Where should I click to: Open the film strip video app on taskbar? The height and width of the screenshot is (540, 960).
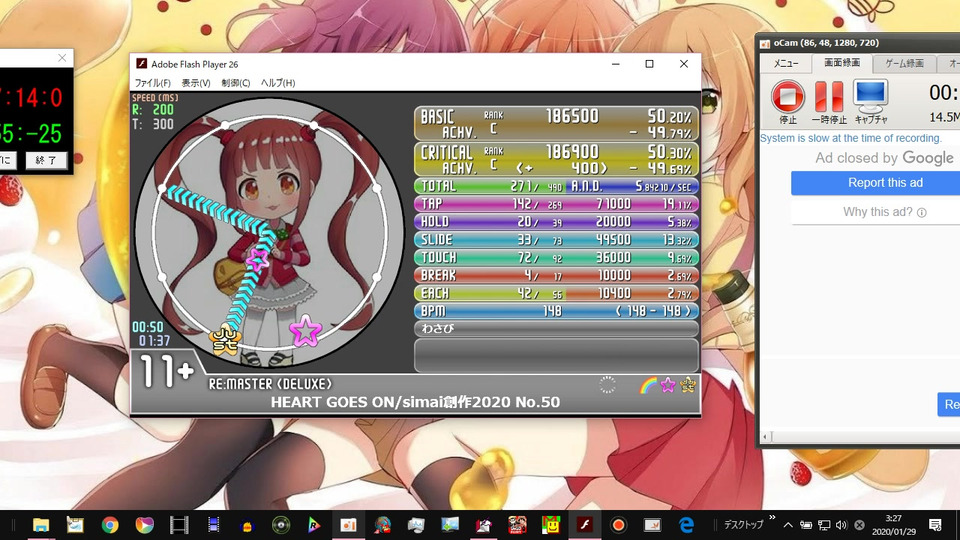click(179, 525)
